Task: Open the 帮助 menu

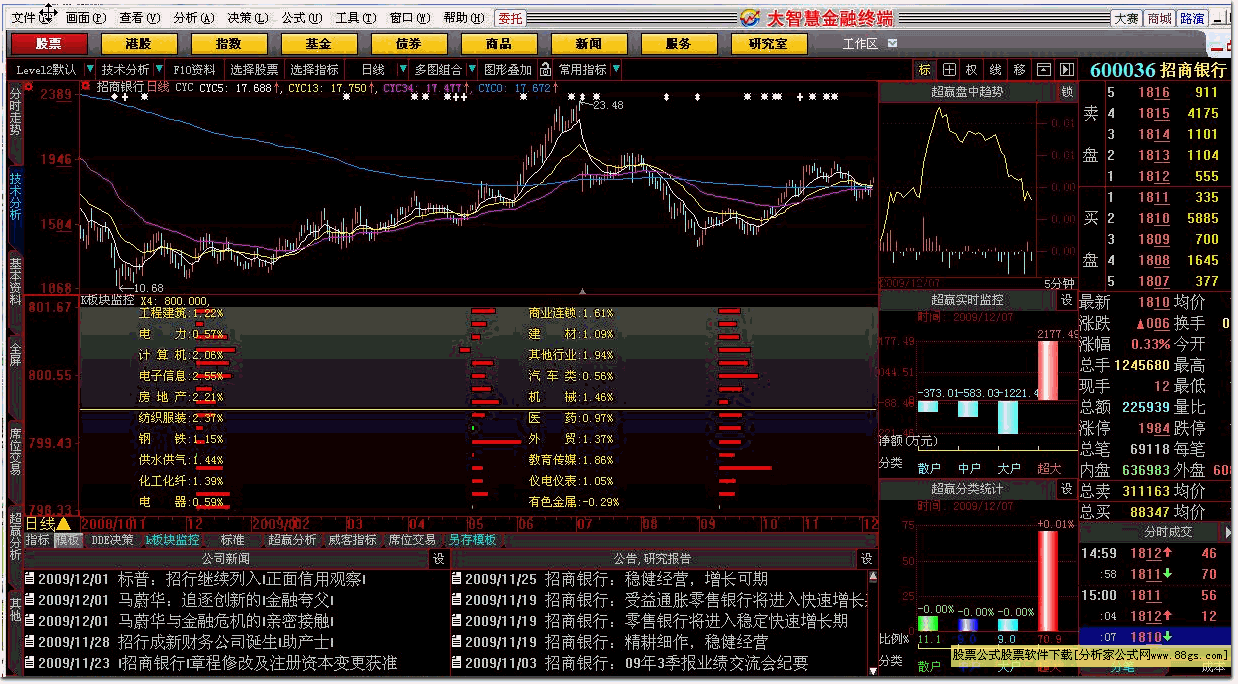Action: pos(463,18)
